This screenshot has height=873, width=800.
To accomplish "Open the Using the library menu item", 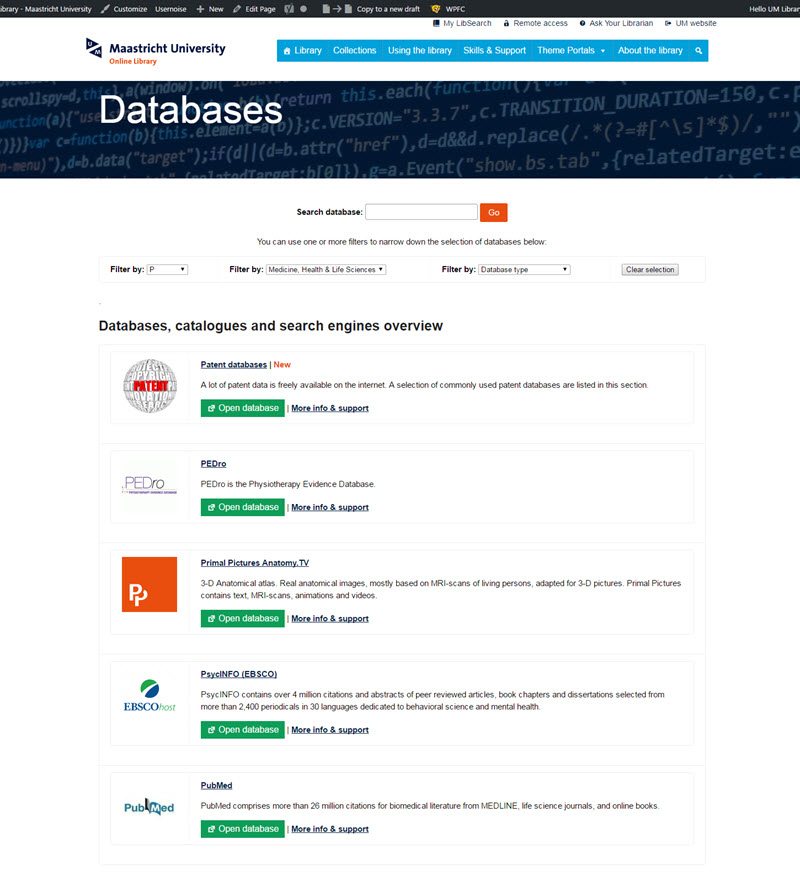I will [x=420, y=51].
